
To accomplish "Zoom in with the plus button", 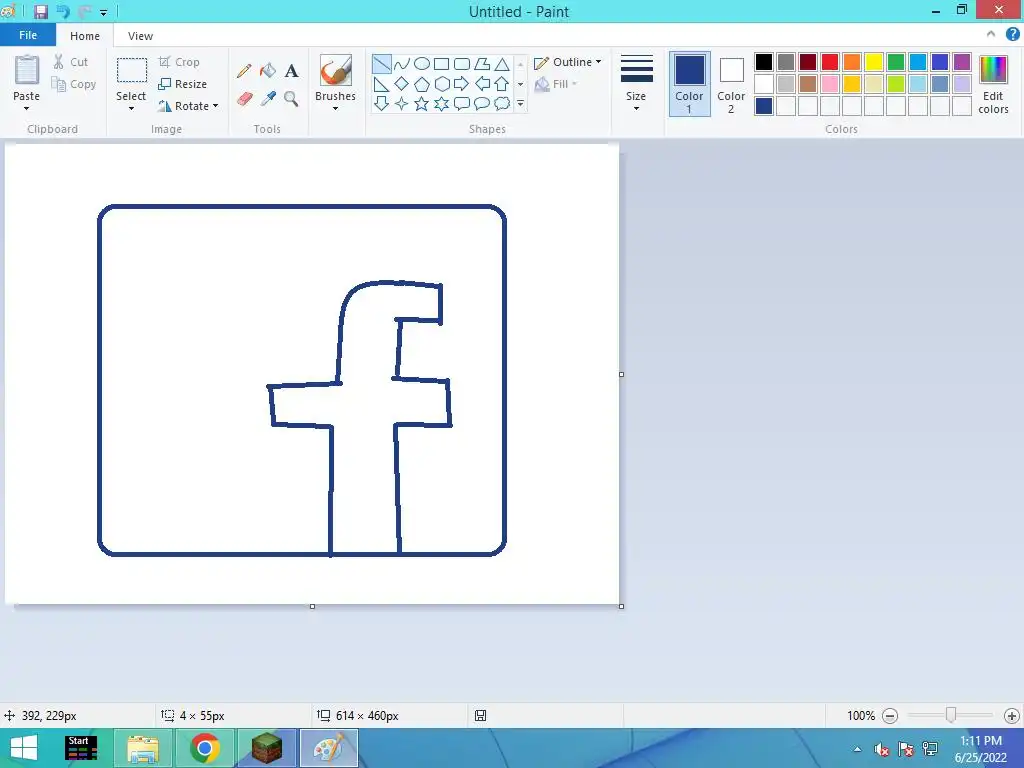I will 1012,716.
